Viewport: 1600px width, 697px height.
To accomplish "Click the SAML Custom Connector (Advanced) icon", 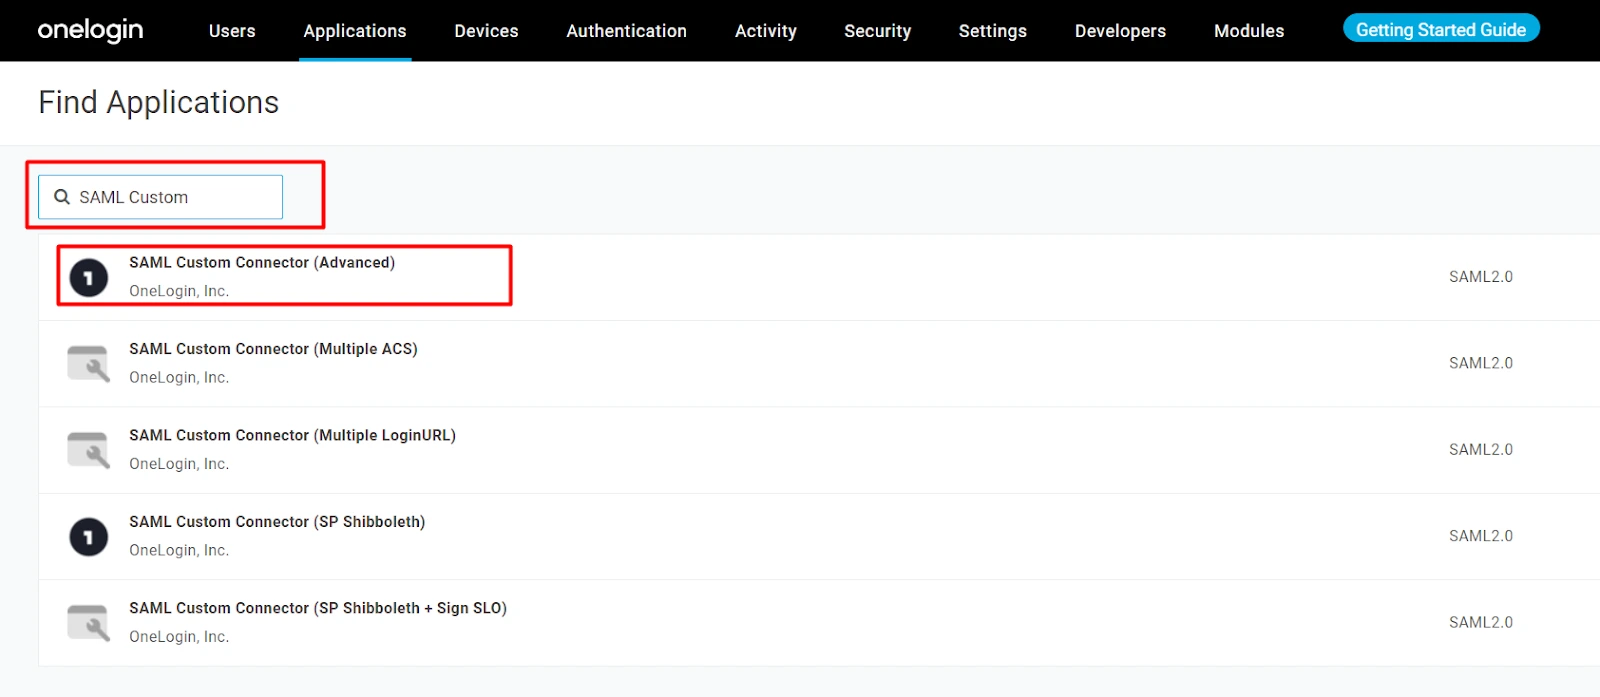I will click(x=88, y=277).
